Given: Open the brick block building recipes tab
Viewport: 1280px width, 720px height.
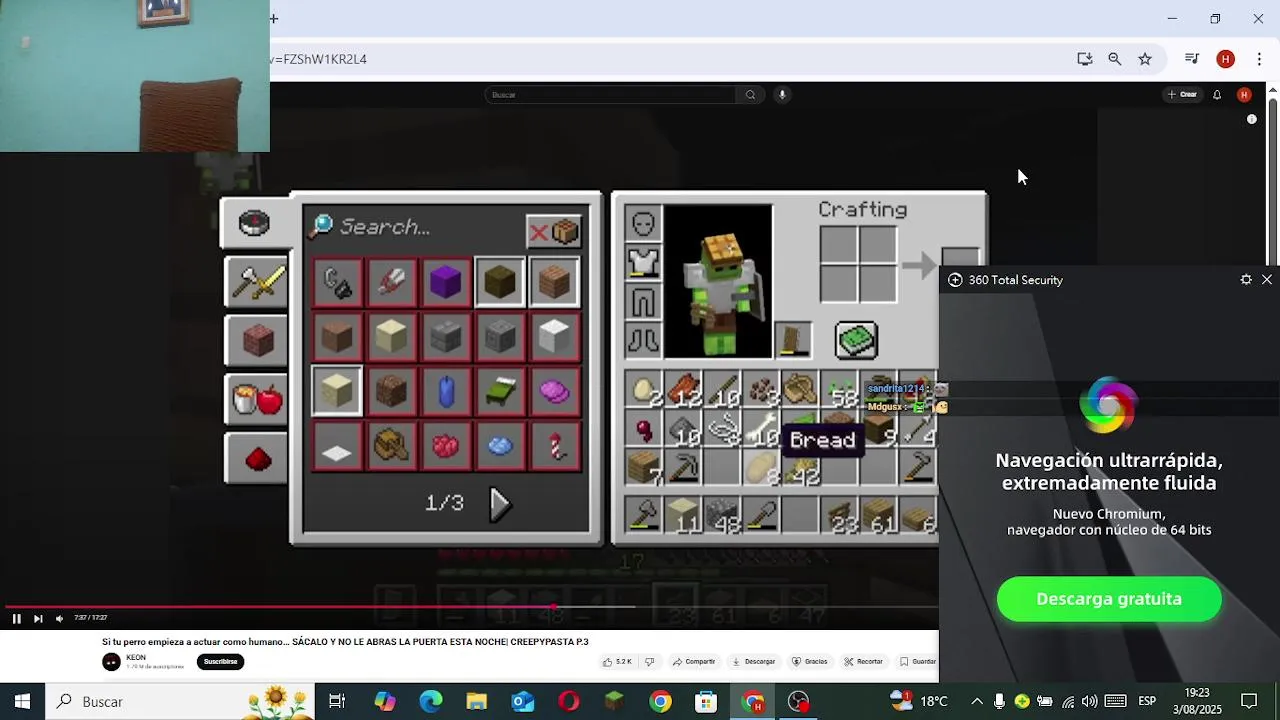Looking at the screenshot, I should click(258, 340).
